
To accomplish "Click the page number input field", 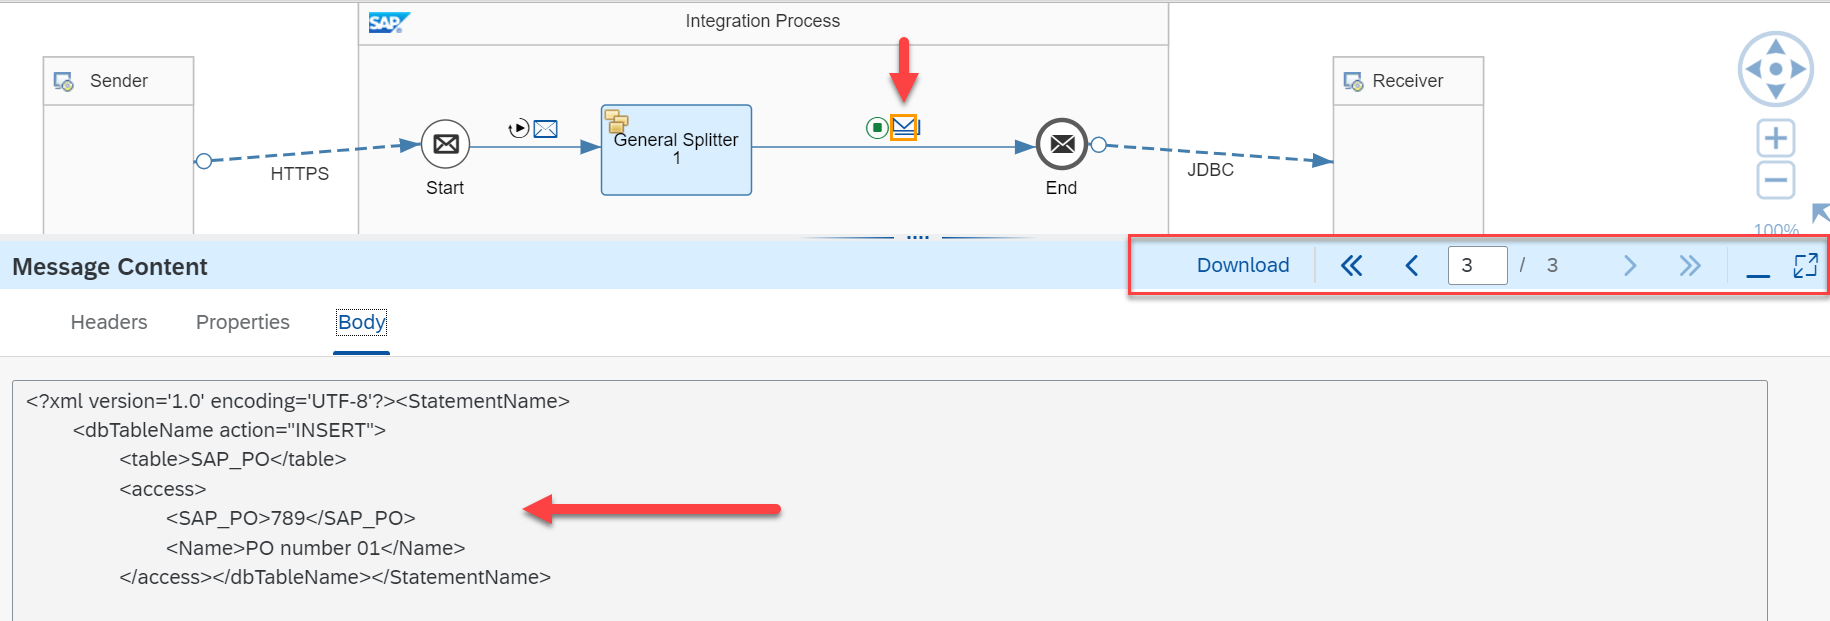I will 1477,265.
